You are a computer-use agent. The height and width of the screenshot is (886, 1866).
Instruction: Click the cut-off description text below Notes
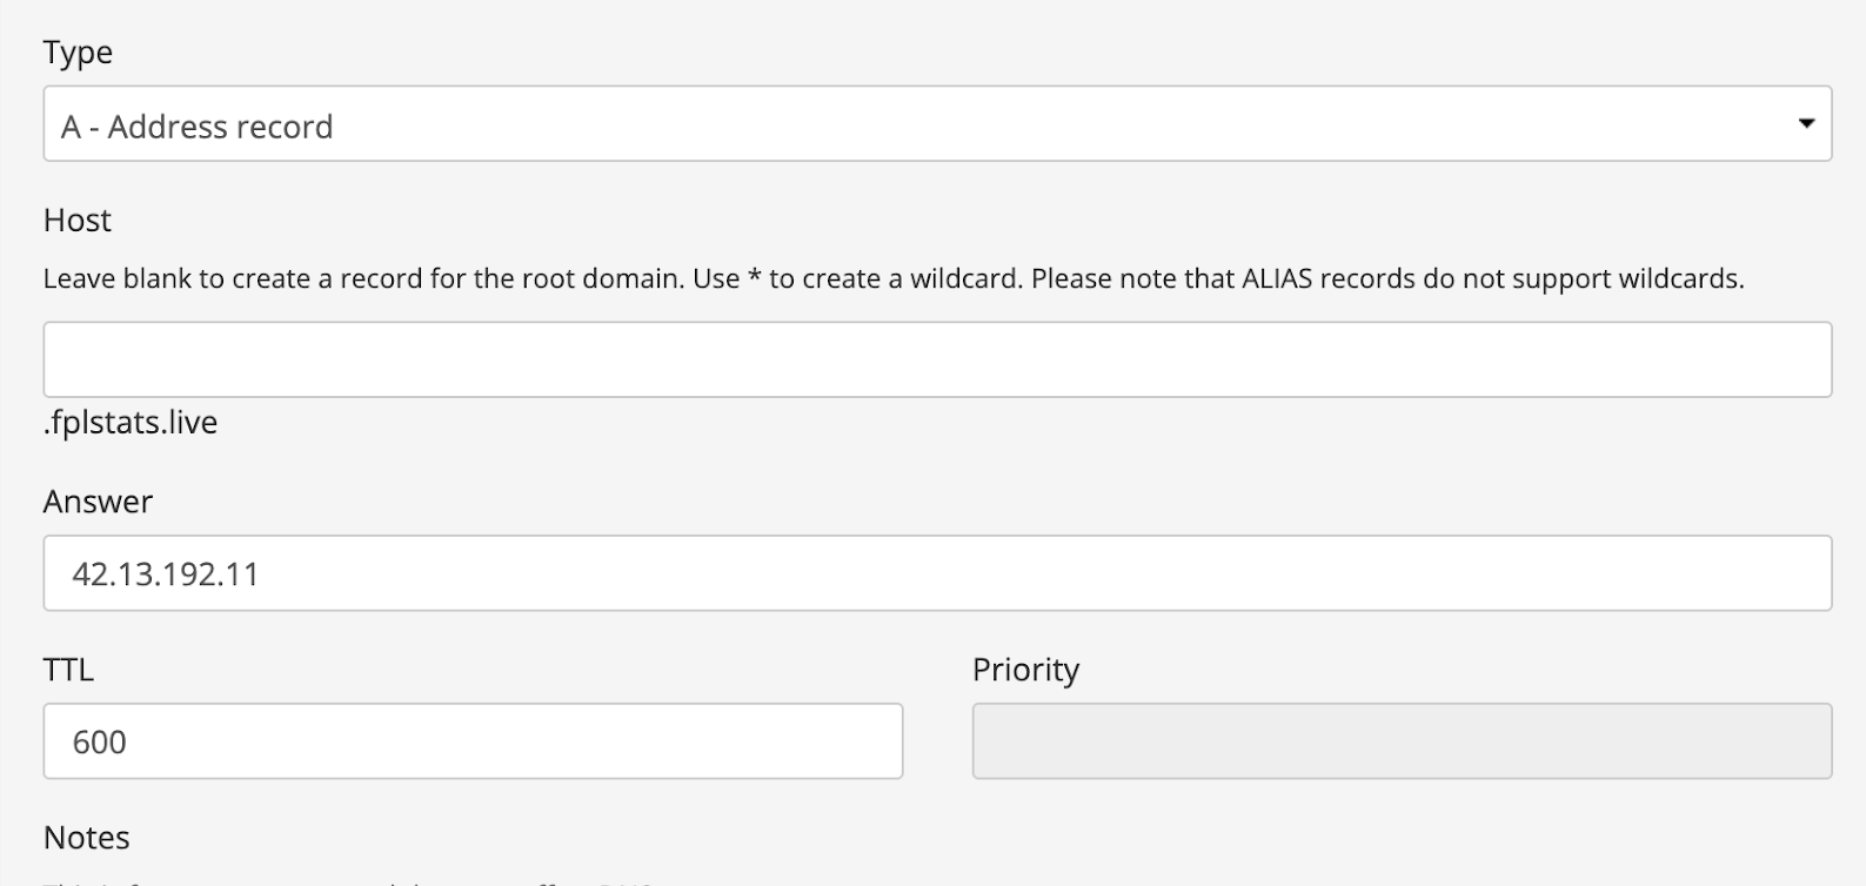point(350,882)
